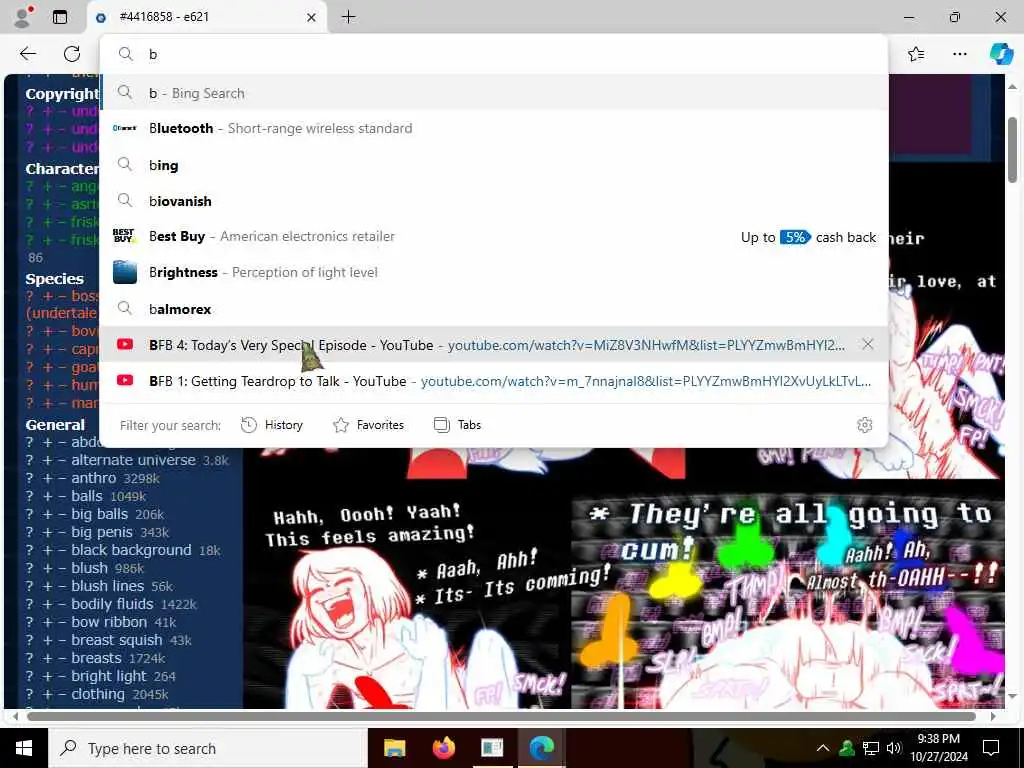Open the 'black background' tag link

tap(131, 550)
